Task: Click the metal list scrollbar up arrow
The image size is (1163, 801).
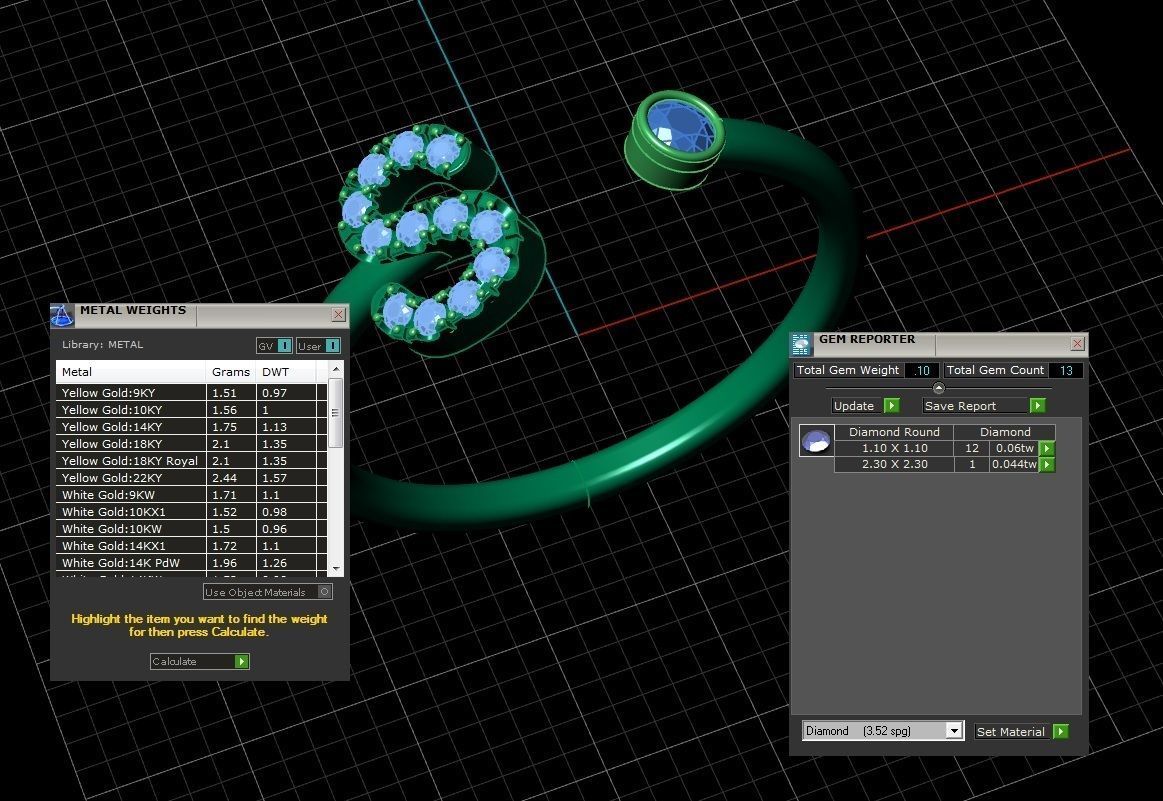Action: point(336,369)
